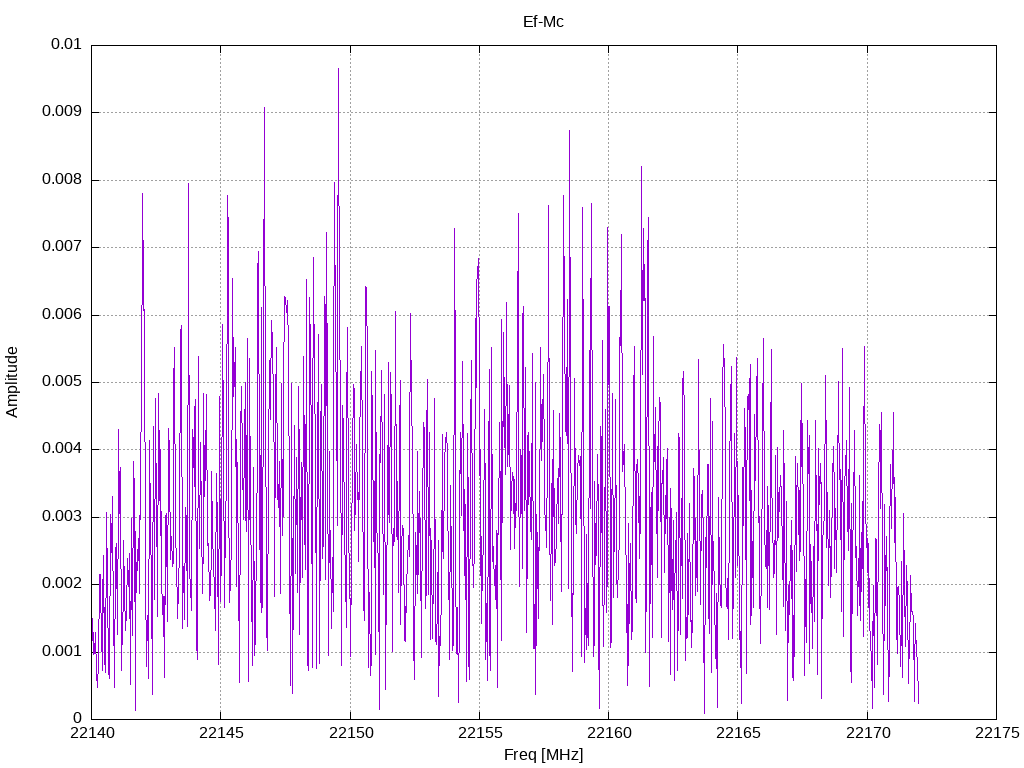The height and width of the screenshot is (768, 1024).
Task: Click the y-axis tick label 0.004
Action: point(62,449)
